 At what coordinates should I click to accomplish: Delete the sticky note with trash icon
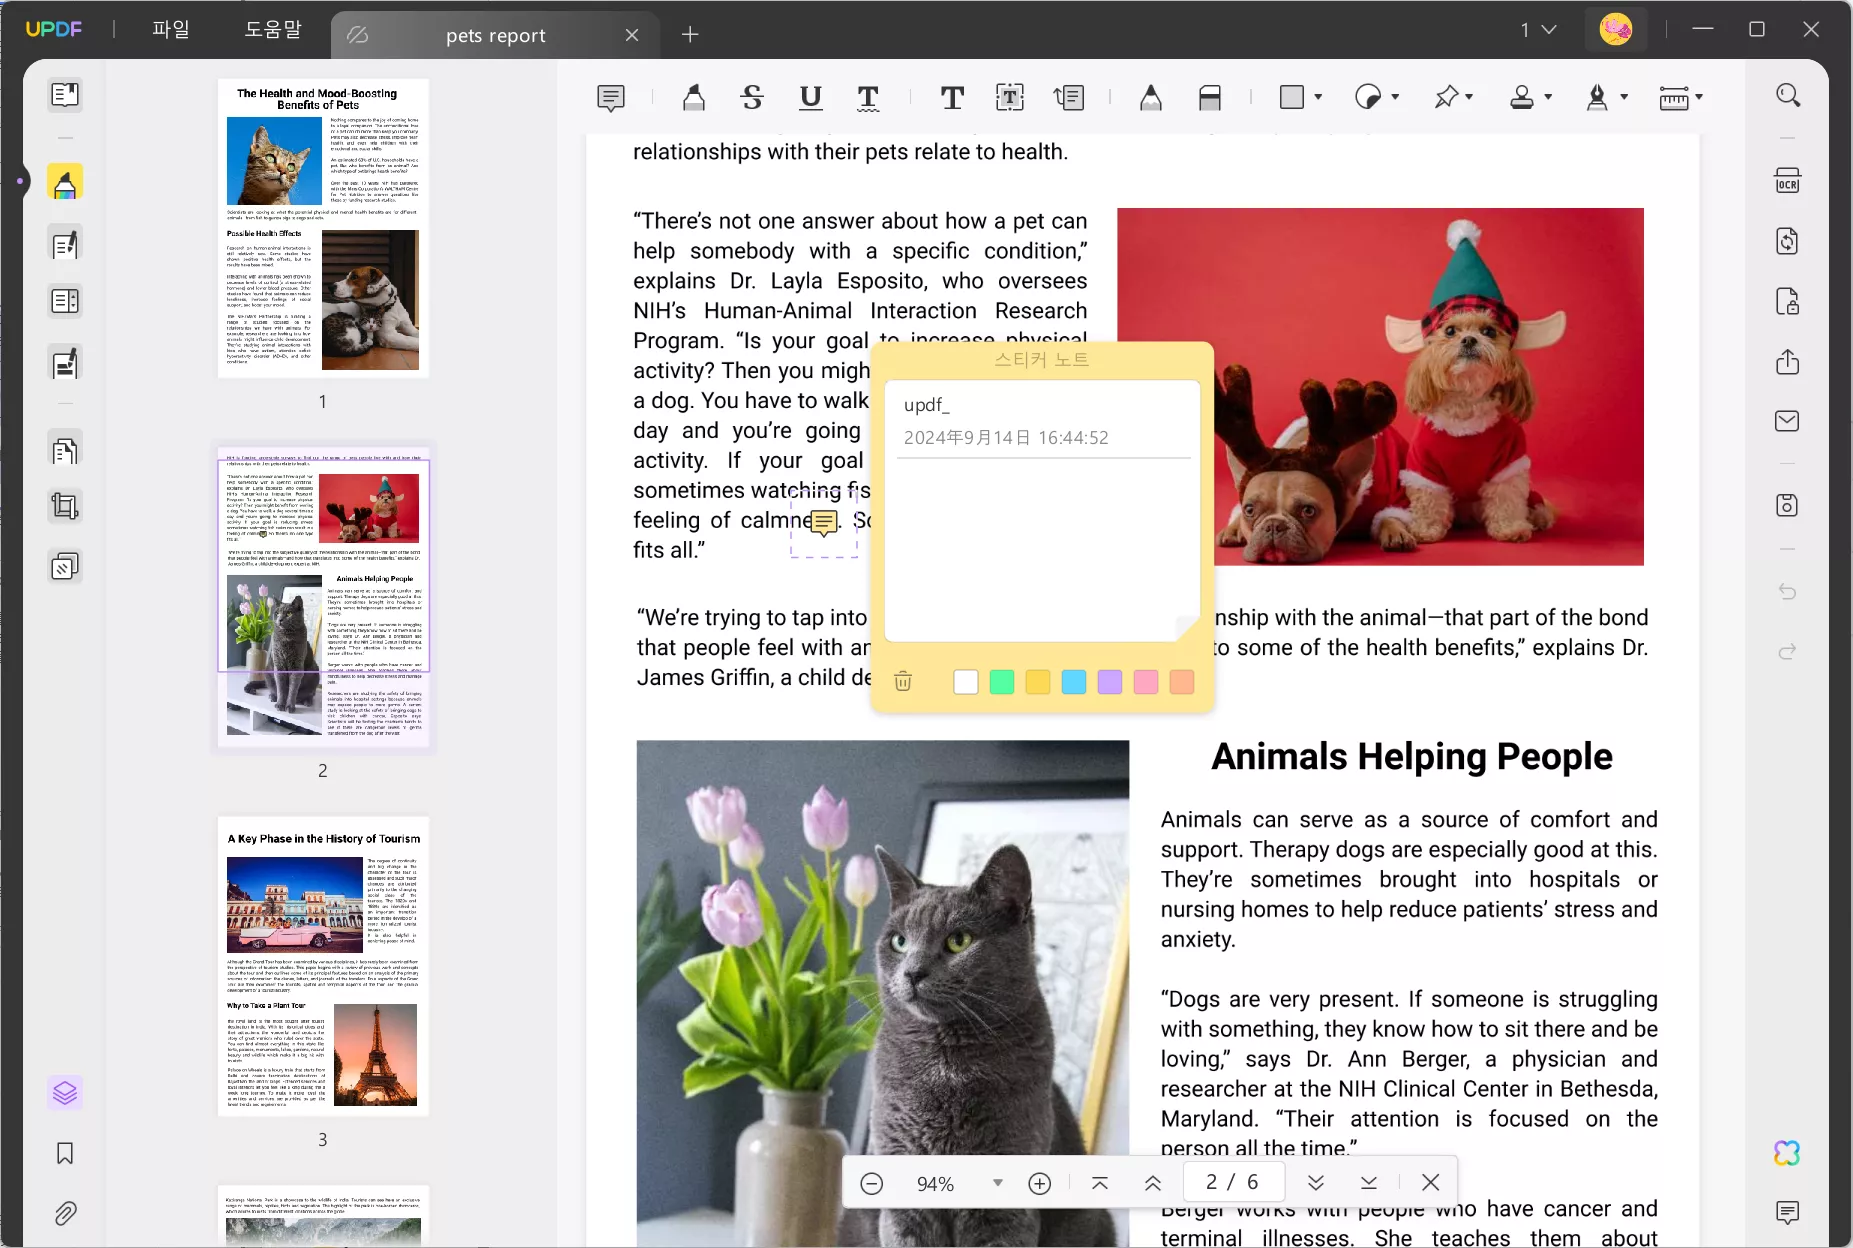[903, 681]
